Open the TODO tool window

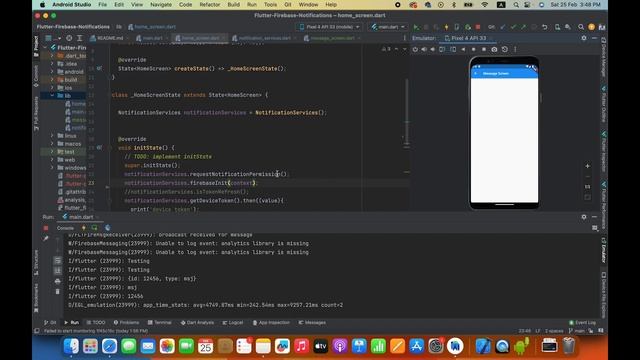[96, 322]
